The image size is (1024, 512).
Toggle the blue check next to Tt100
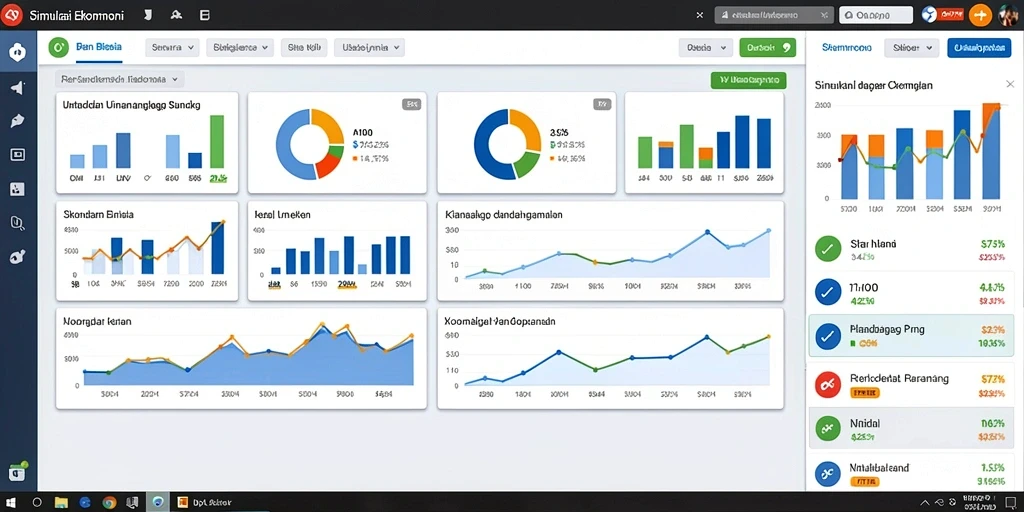pyautogui.click(x=829, y=292)
